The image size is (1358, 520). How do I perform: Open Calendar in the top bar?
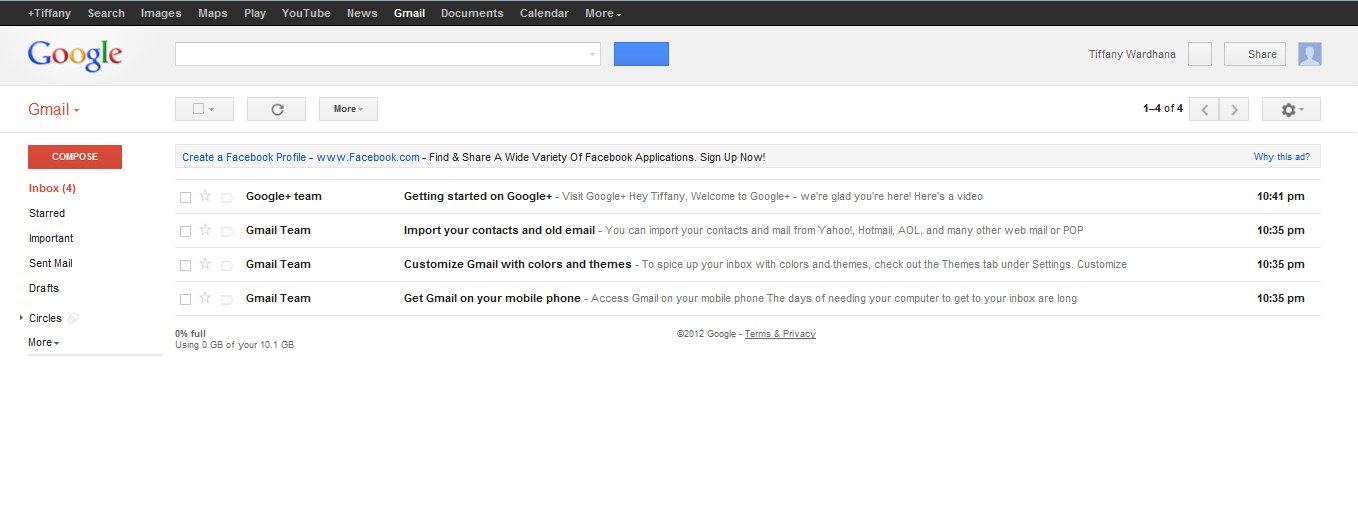coord(544,13)
